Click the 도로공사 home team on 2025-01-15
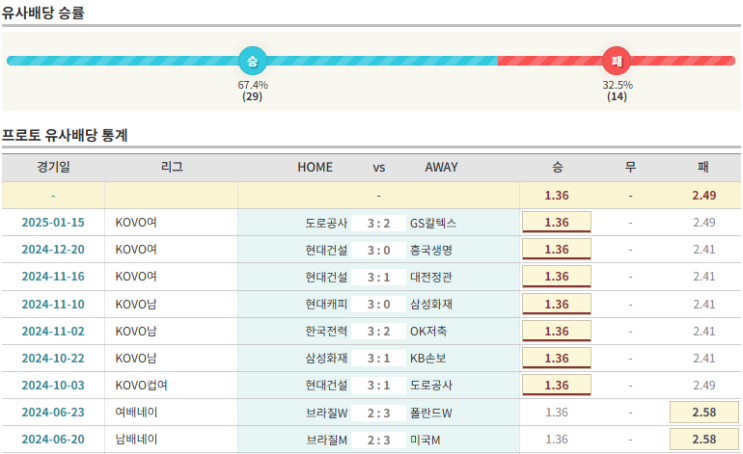The width and height of the screenshot is (743, 454). [x=326, y=223]
